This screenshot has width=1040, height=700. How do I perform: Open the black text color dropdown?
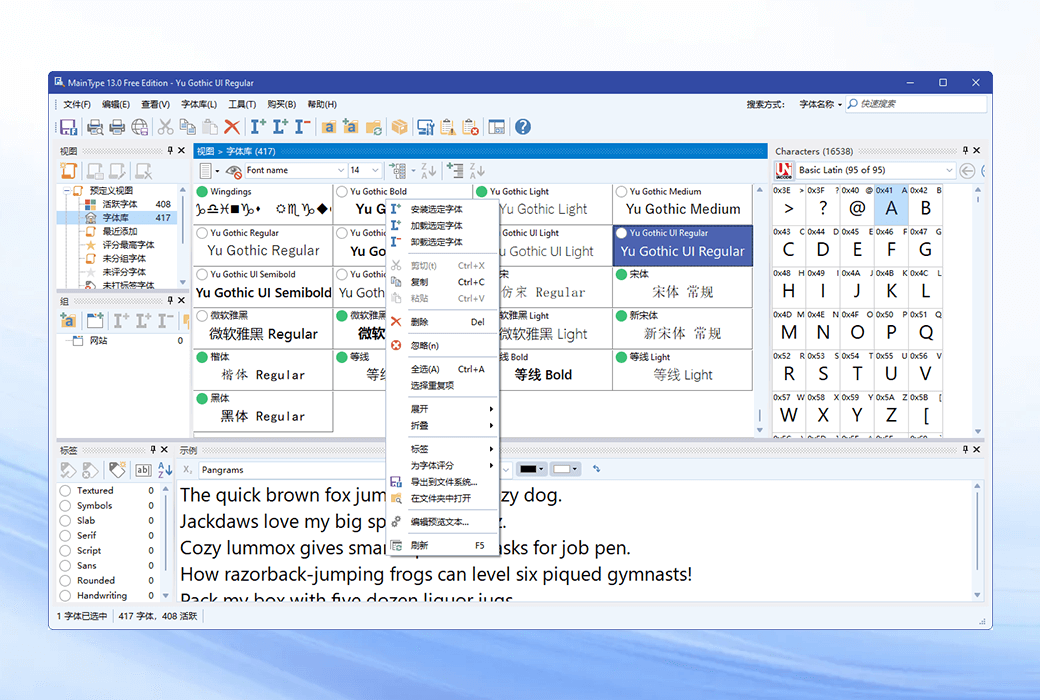542,469
